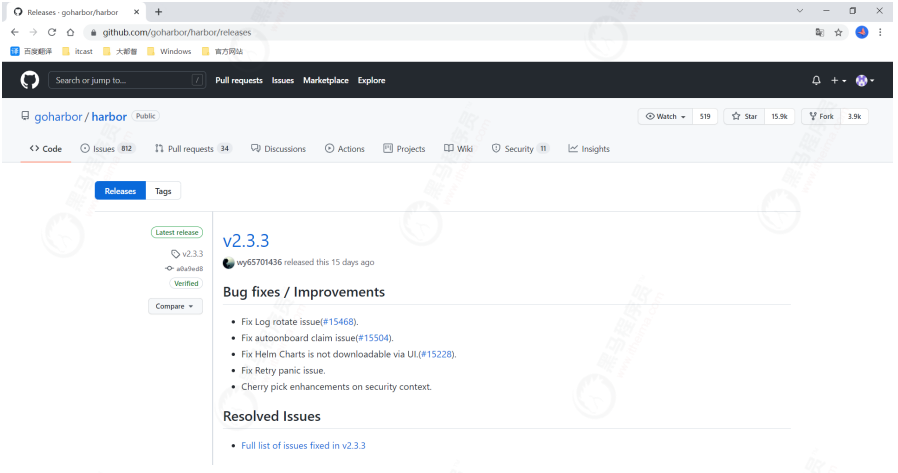Fork the harbor repository
Viewport: 898px width, 473px height.
[x=821, y=116]
